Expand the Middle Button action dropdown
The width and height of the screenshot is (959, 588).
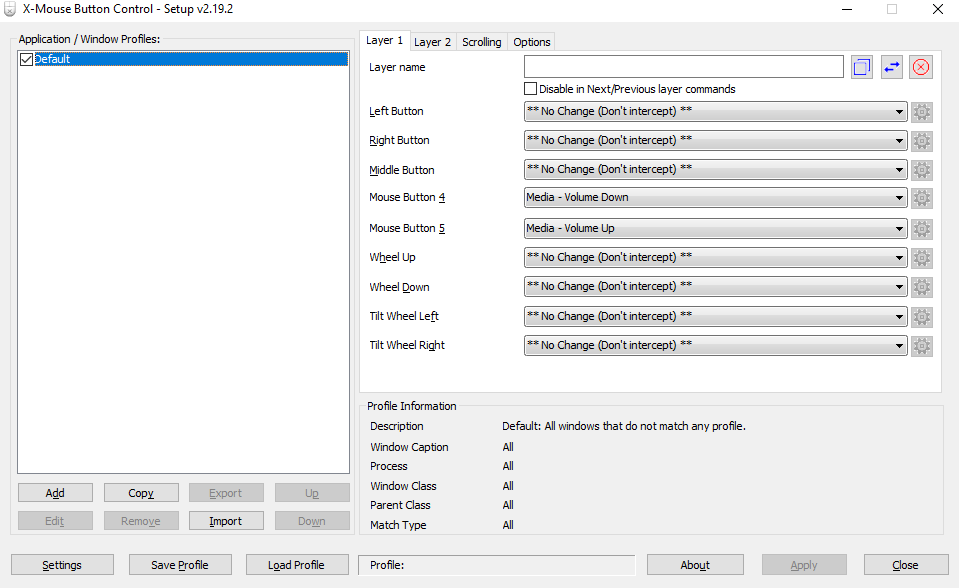tap(715, 170)
